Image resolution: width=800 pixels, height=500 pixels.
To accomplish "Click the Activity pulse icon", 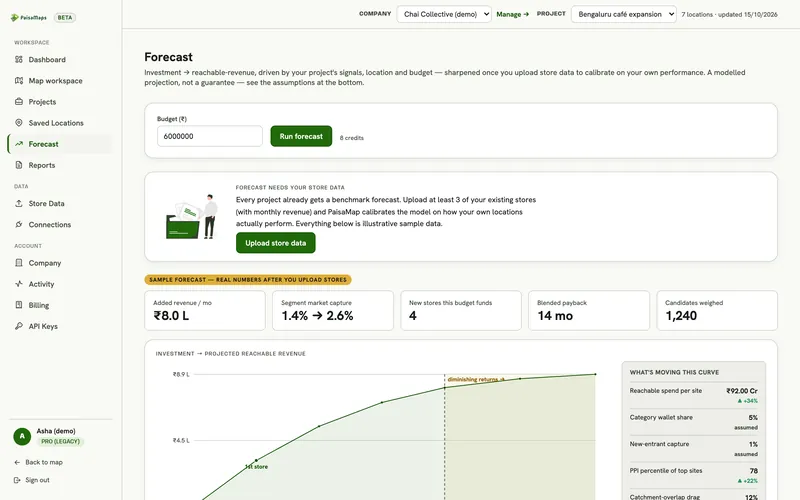I will (x=19, y=284).
